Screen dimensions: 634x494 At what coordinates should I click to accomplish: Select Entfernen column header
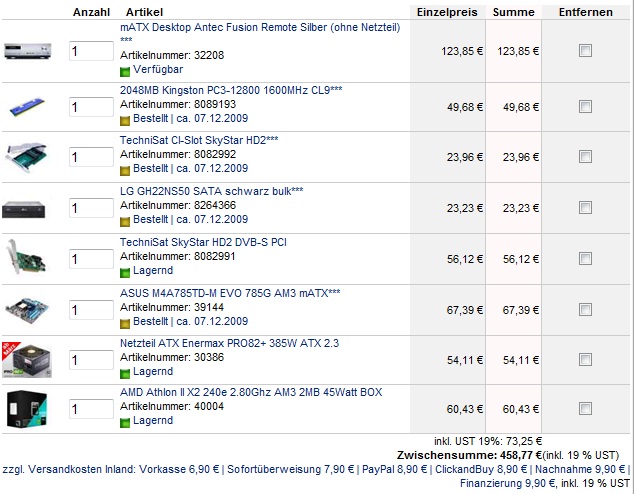585,12
